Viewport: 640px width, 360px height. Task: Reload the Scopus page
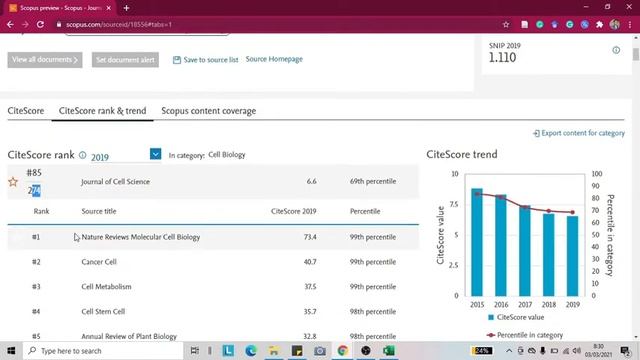point(40,24)
